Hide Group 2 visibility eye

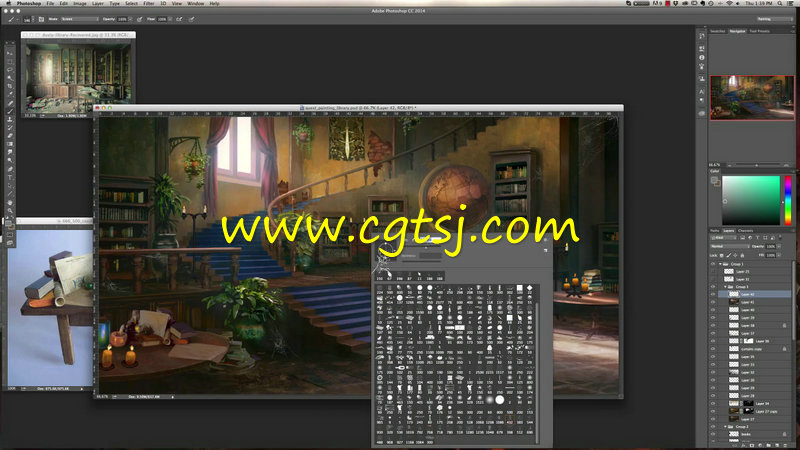(713, 427)
